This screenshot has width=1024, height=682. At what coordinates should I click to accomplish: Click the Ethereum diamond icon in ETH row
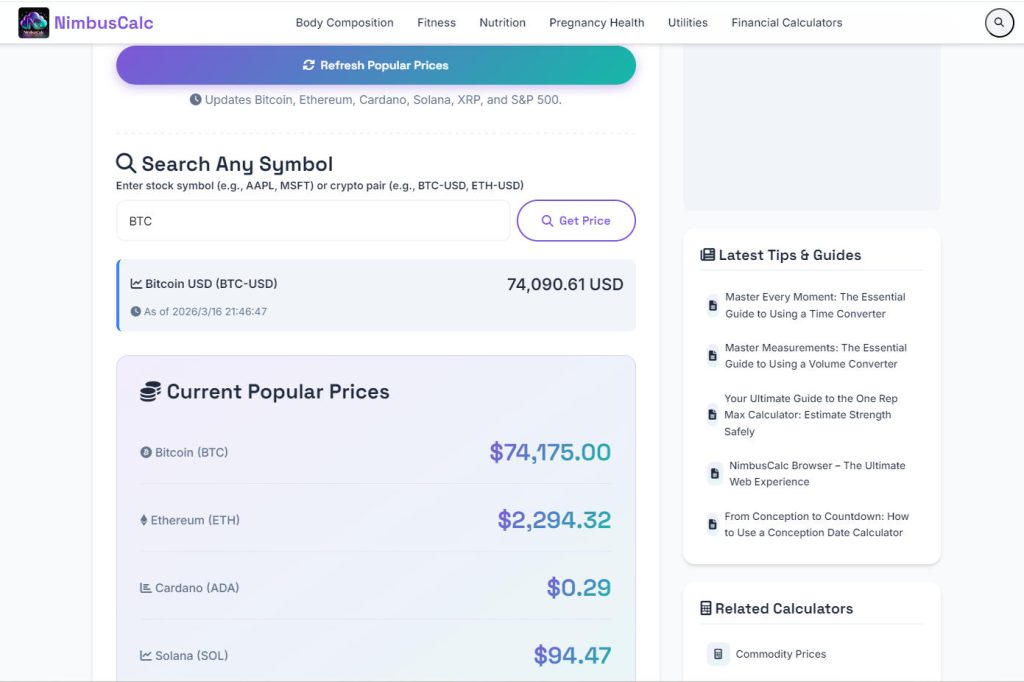coord(144,520)
